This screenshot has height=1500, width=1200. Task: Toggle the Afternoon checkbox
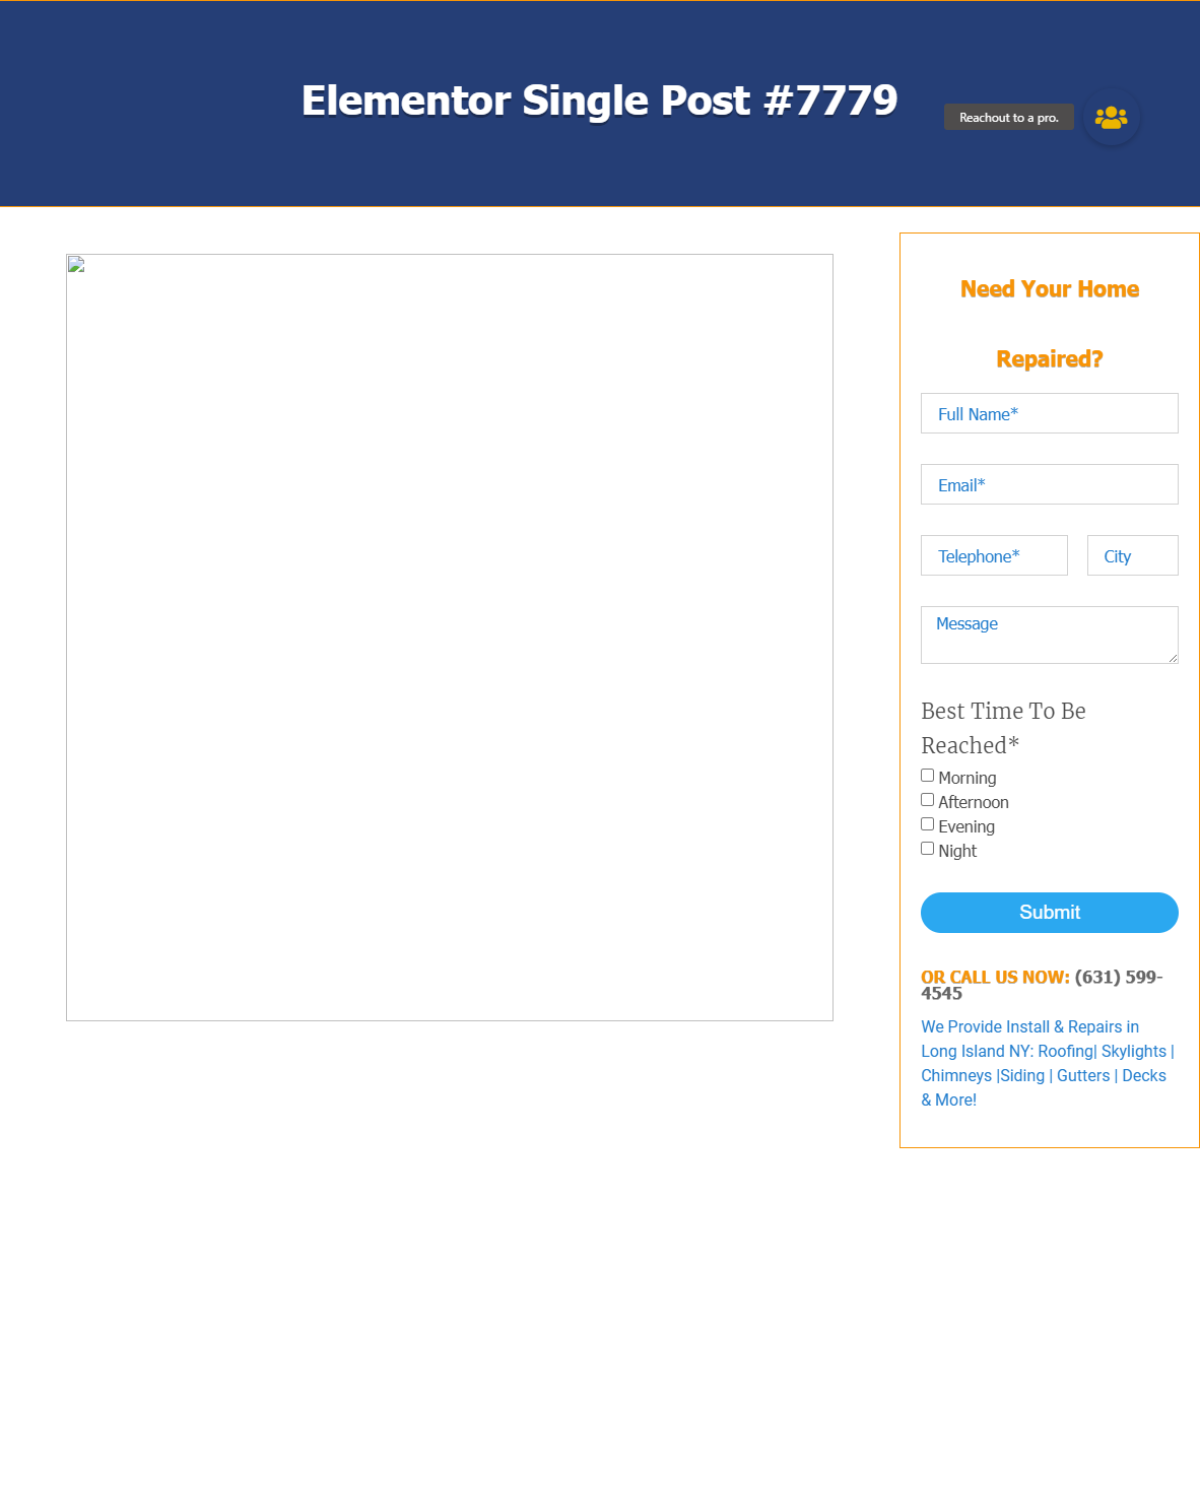(x=927, y=800)
